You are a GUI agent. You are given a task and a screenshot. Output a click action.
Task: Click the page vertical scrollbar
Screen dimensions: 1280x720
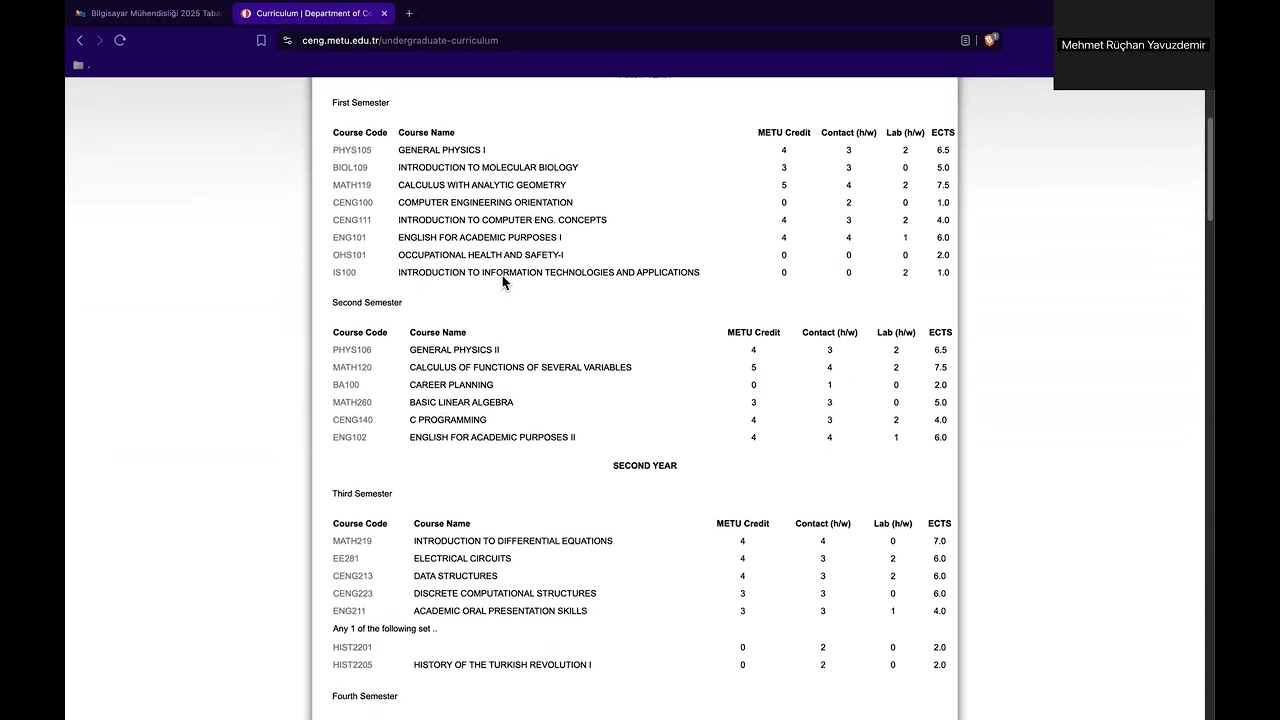(1210, 170)
